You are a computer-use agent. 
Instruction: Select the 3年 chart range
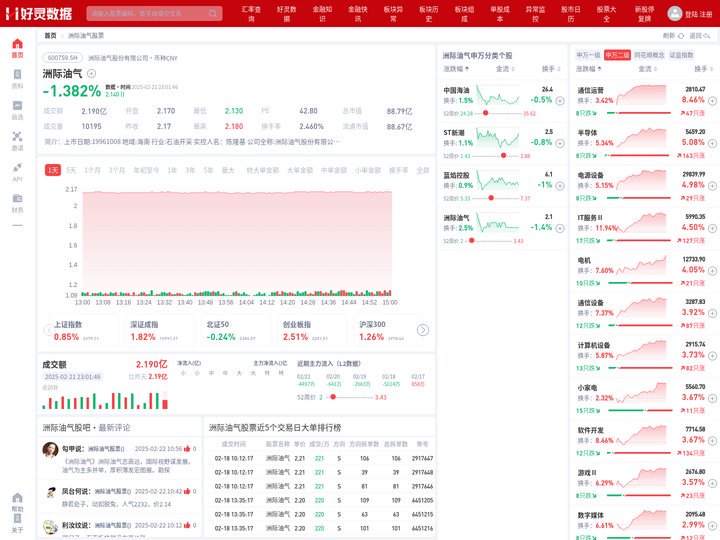190,170
